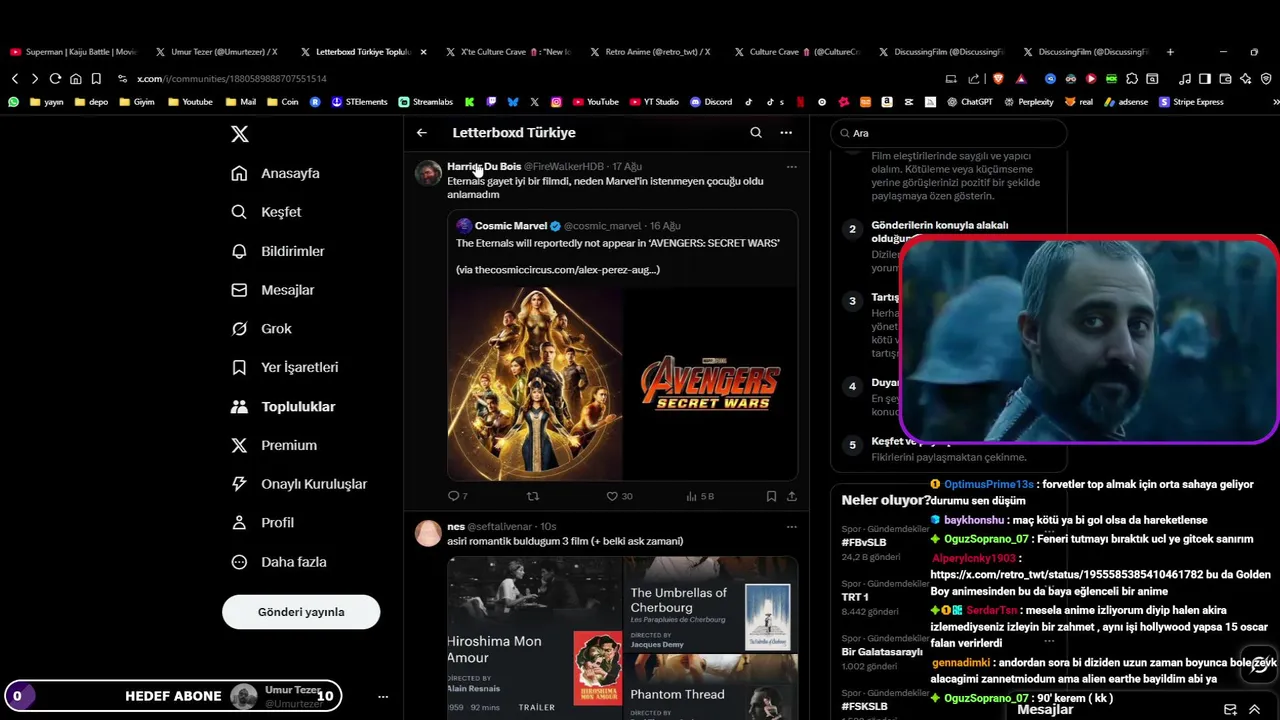Open Discord bookmark

tap(710, 102)
